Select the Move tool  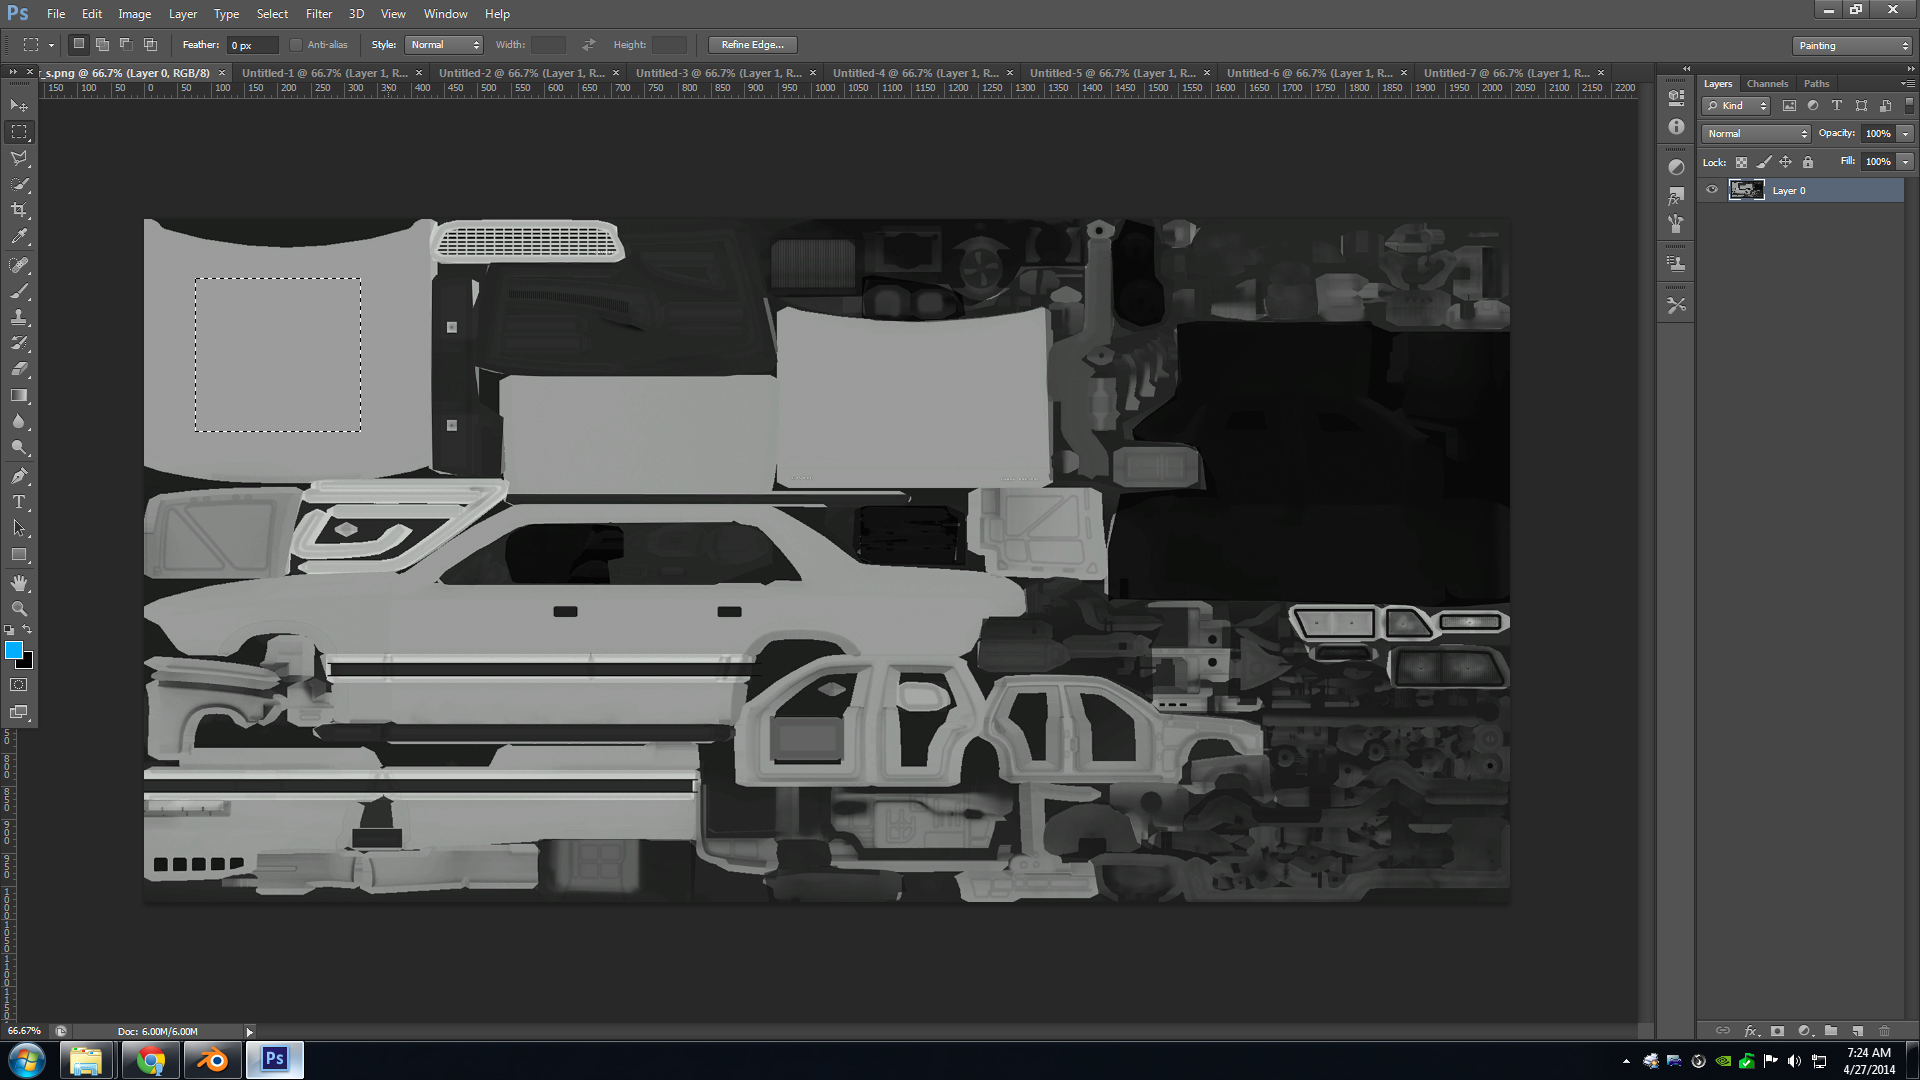(18, 104)
